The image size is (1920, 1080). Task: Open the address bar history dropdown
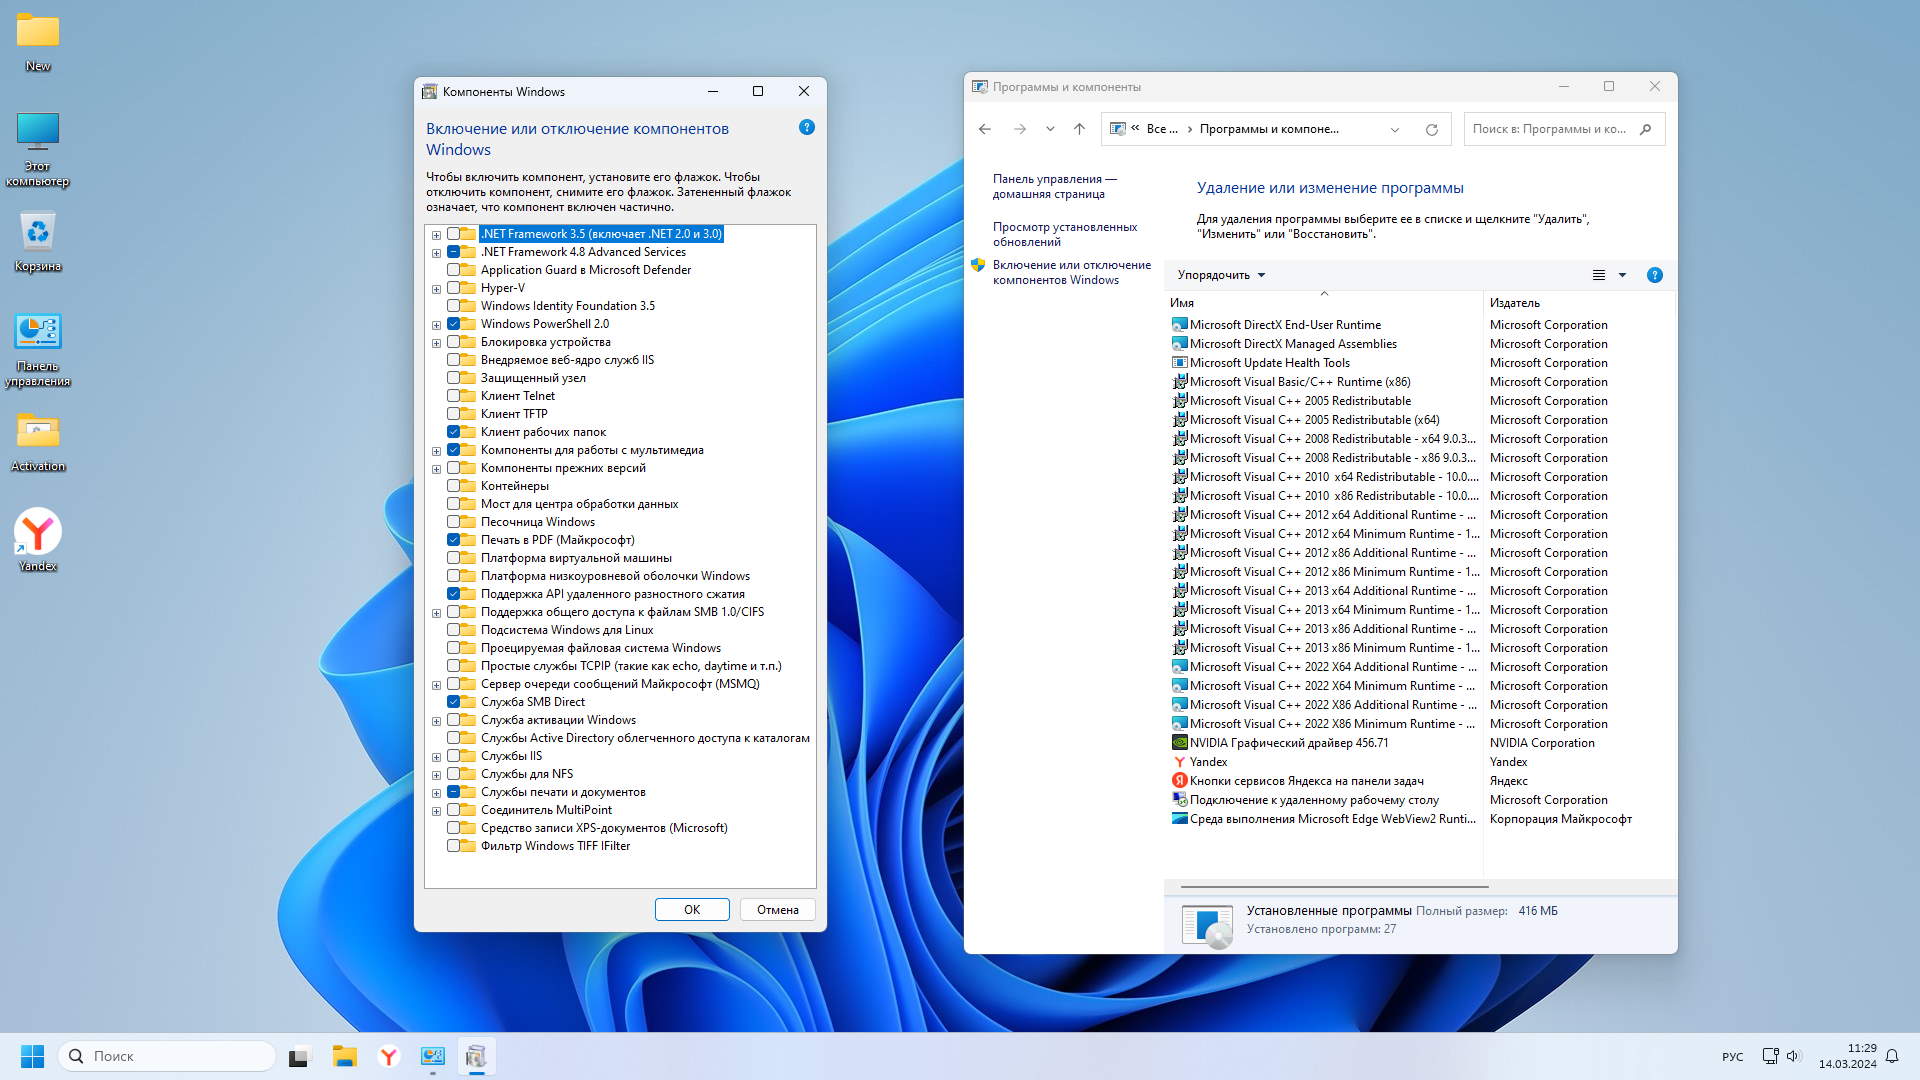[x=1394, y=129]
